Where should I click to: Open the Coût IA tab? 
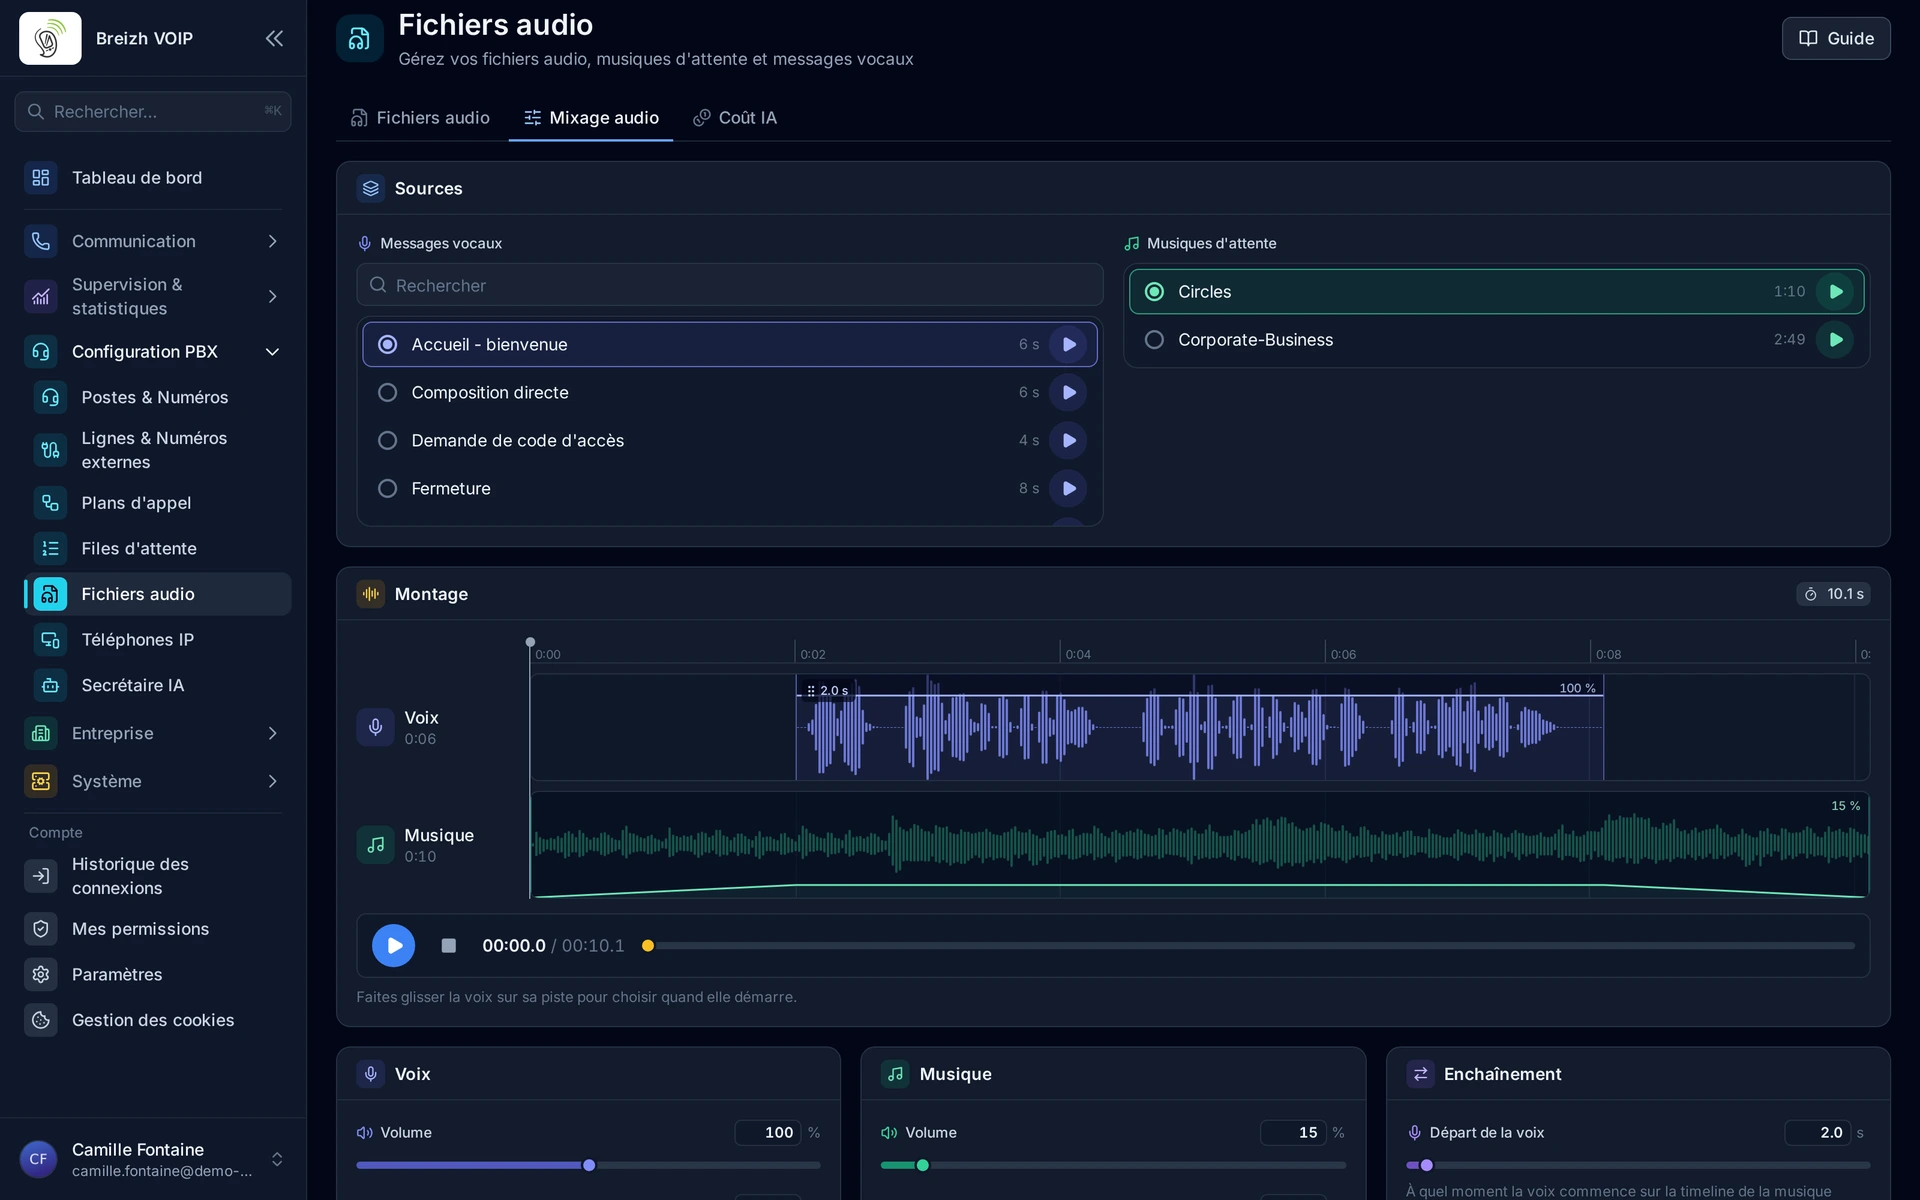pos(735,118)
